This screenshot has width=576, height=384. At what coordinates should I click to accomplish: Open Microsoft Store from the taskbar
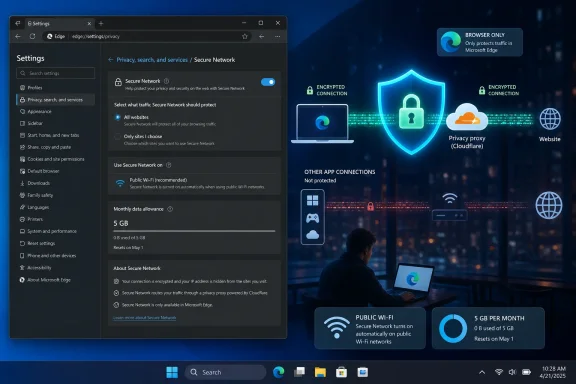coord(341,372)
